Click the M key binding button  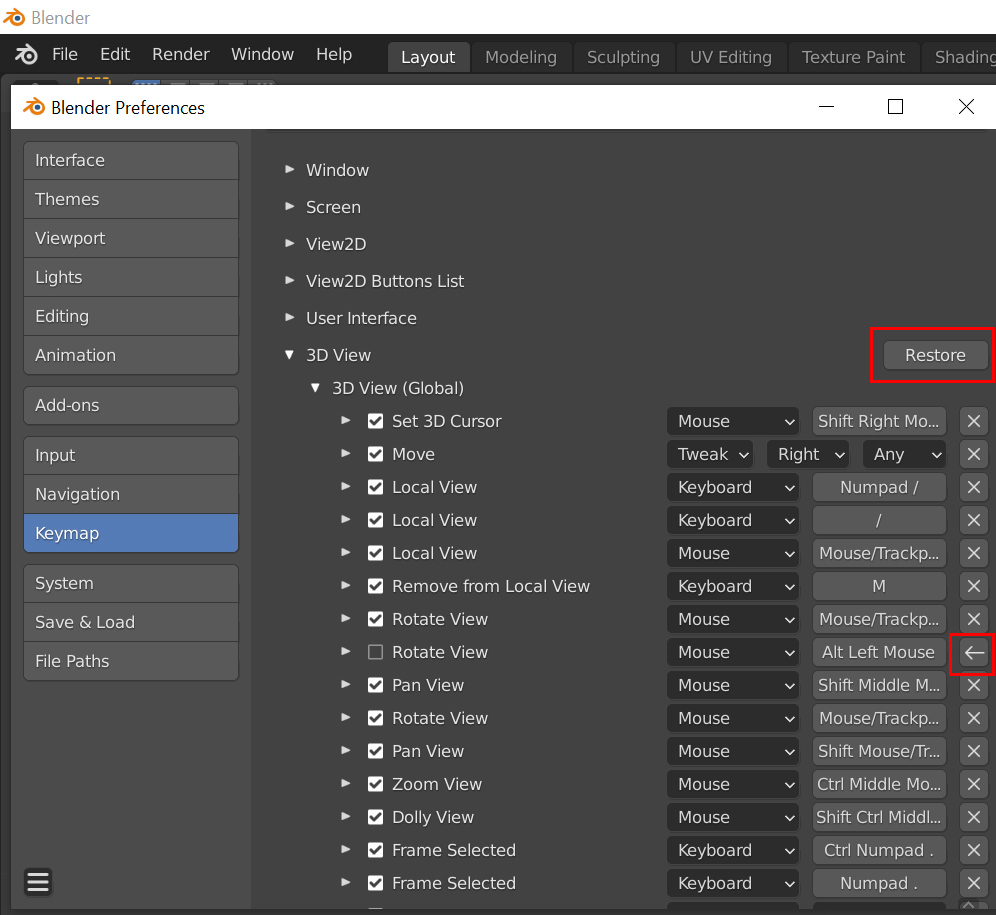[879, 586]
